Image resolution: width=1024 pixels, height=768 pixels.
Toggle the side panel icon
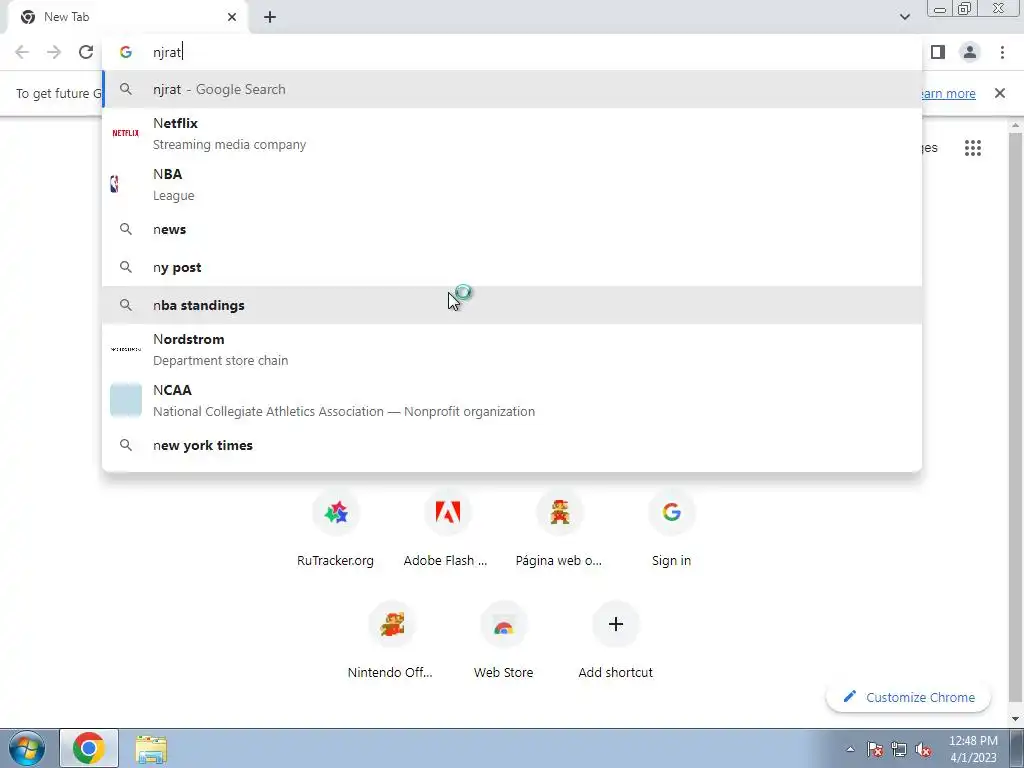point(938,52)
